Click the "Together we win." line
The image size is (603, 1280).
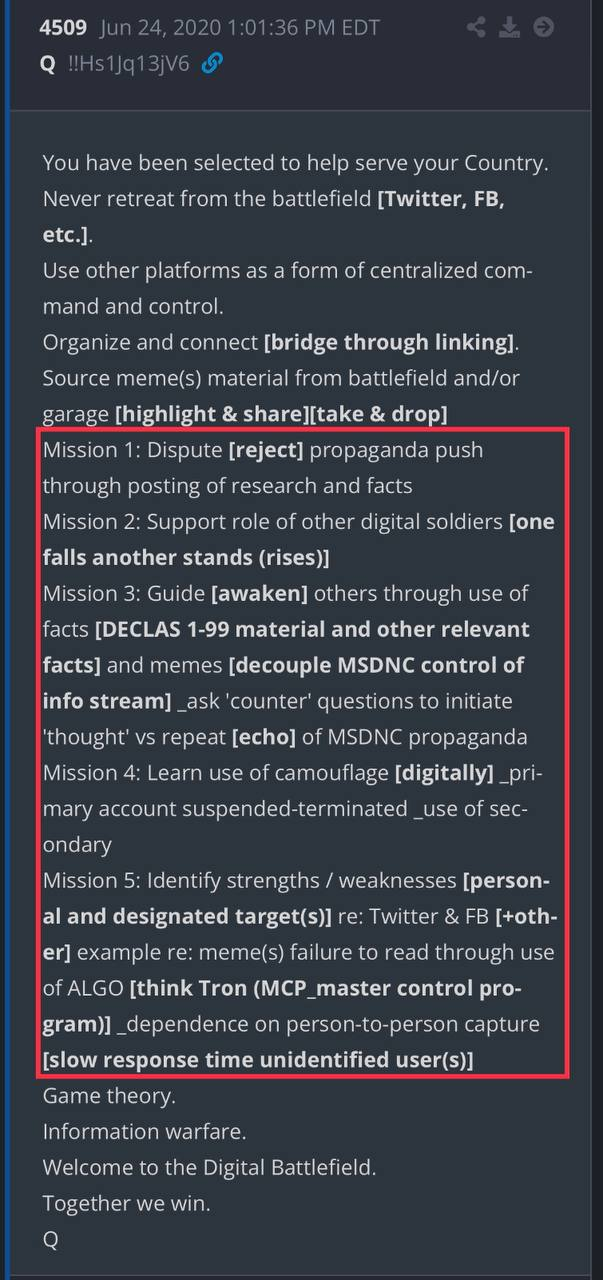(x=124, y=1203)
